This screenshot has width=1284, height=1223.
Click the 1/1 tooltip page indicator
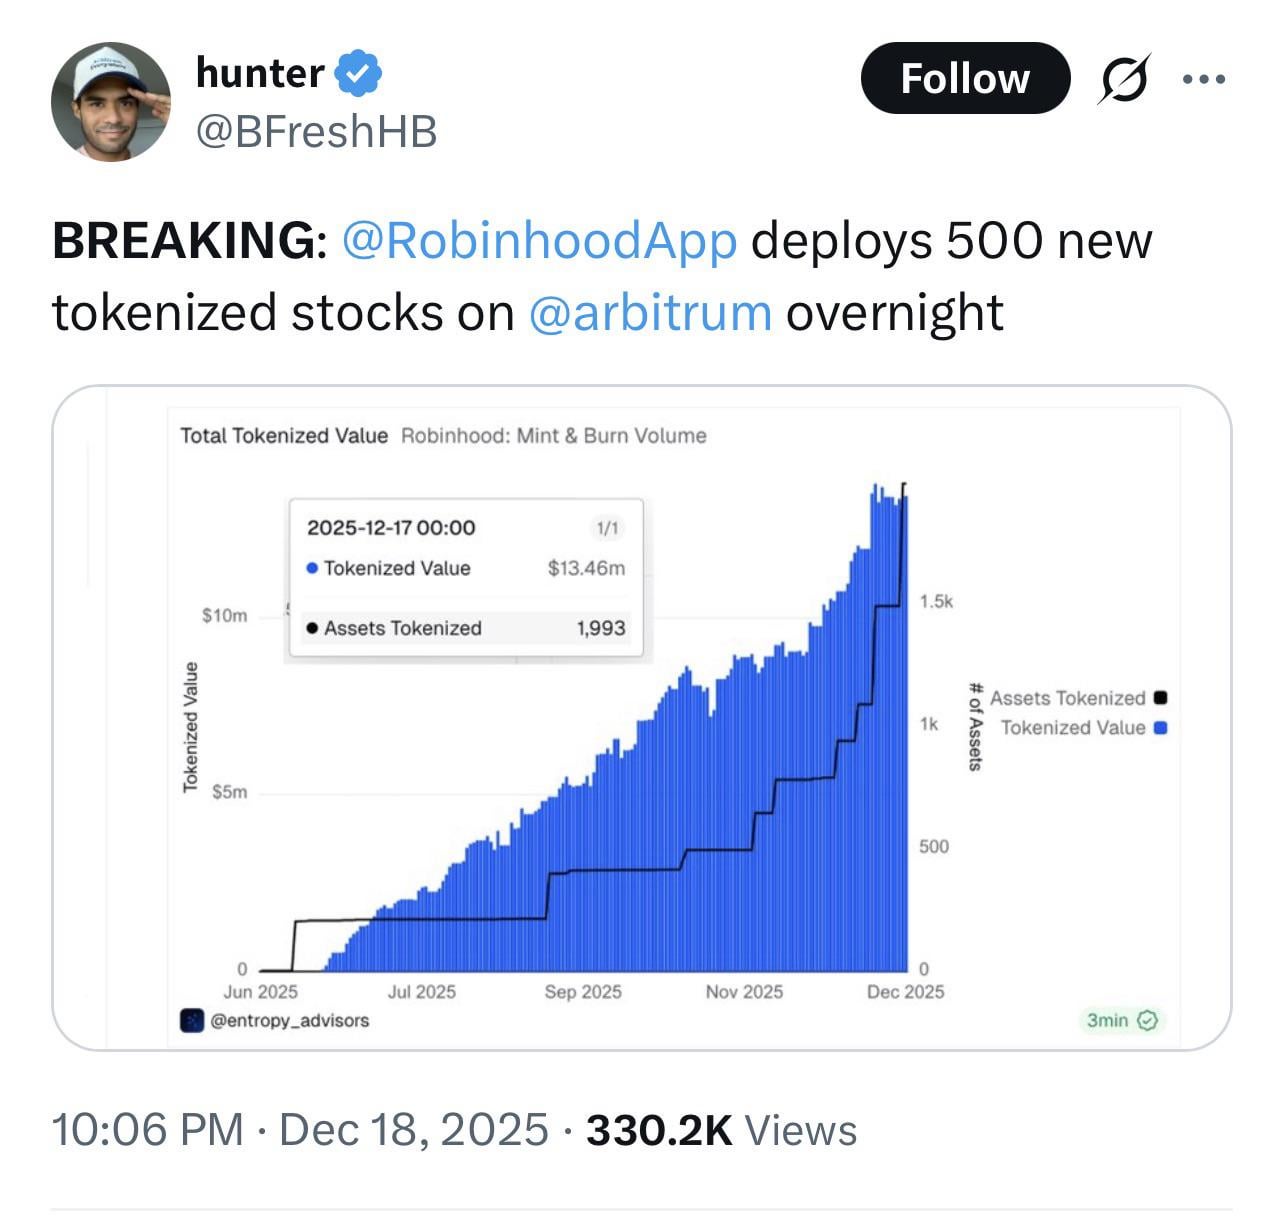pos(607,527)
